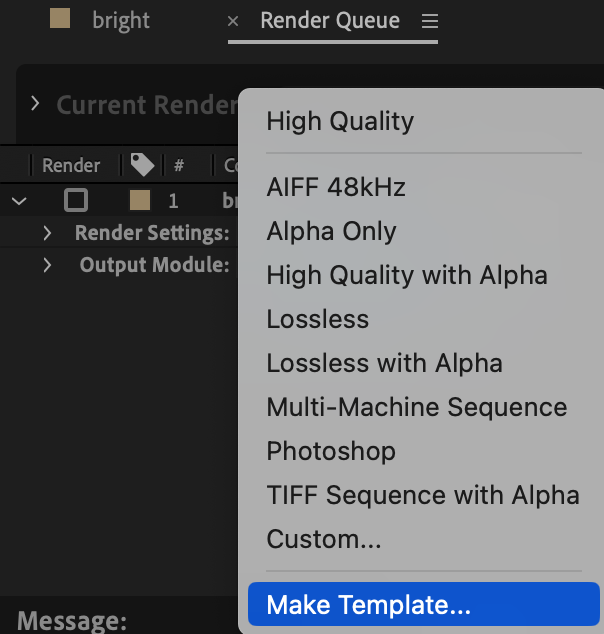
Task: Collapse render queue item 1
Action: pyautogui.click(x=18, y=200)
